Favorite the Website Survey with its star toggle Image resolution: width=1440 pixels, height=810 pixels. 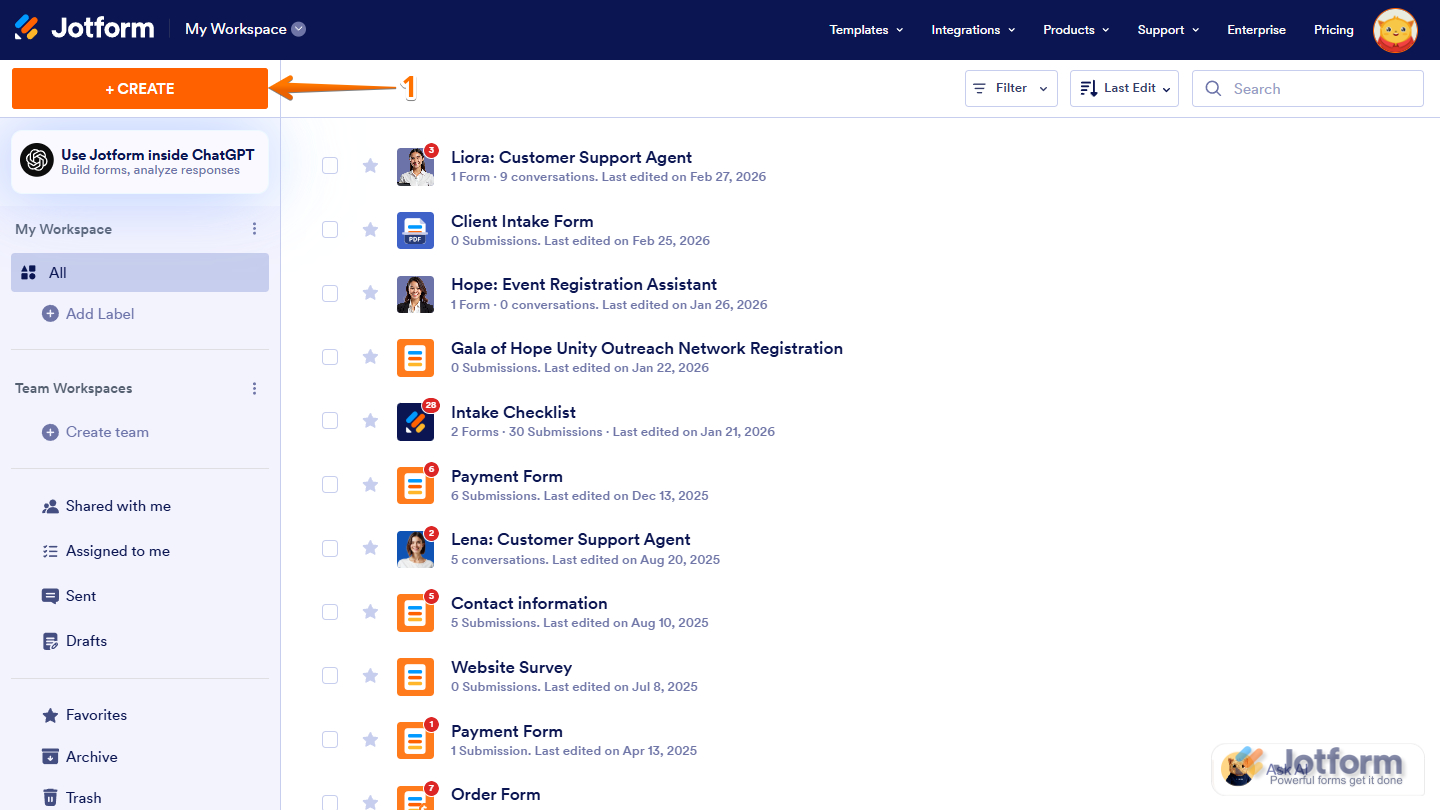tap(370, 675)
